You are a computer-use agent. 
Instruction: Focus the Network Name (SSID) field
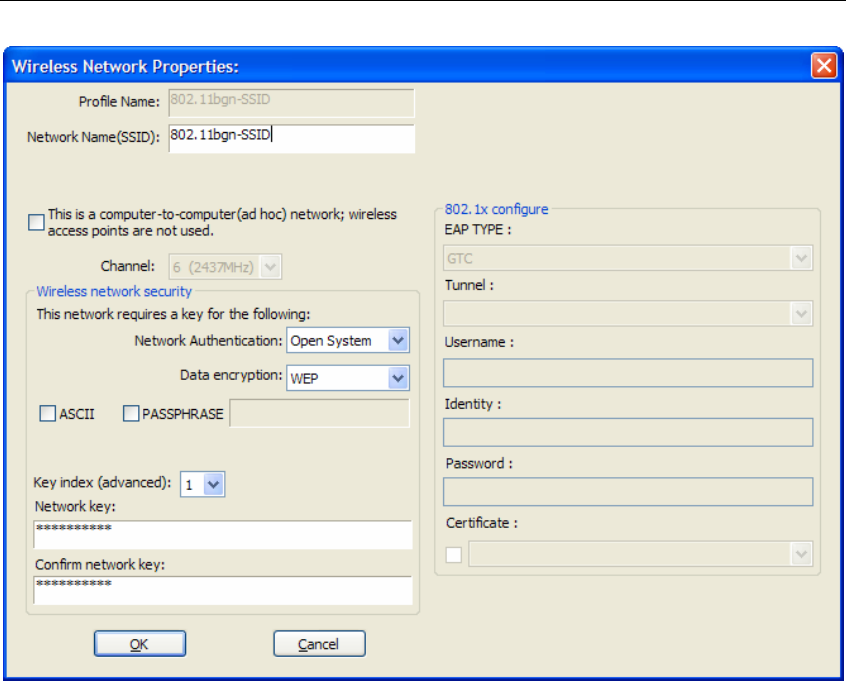290,138
